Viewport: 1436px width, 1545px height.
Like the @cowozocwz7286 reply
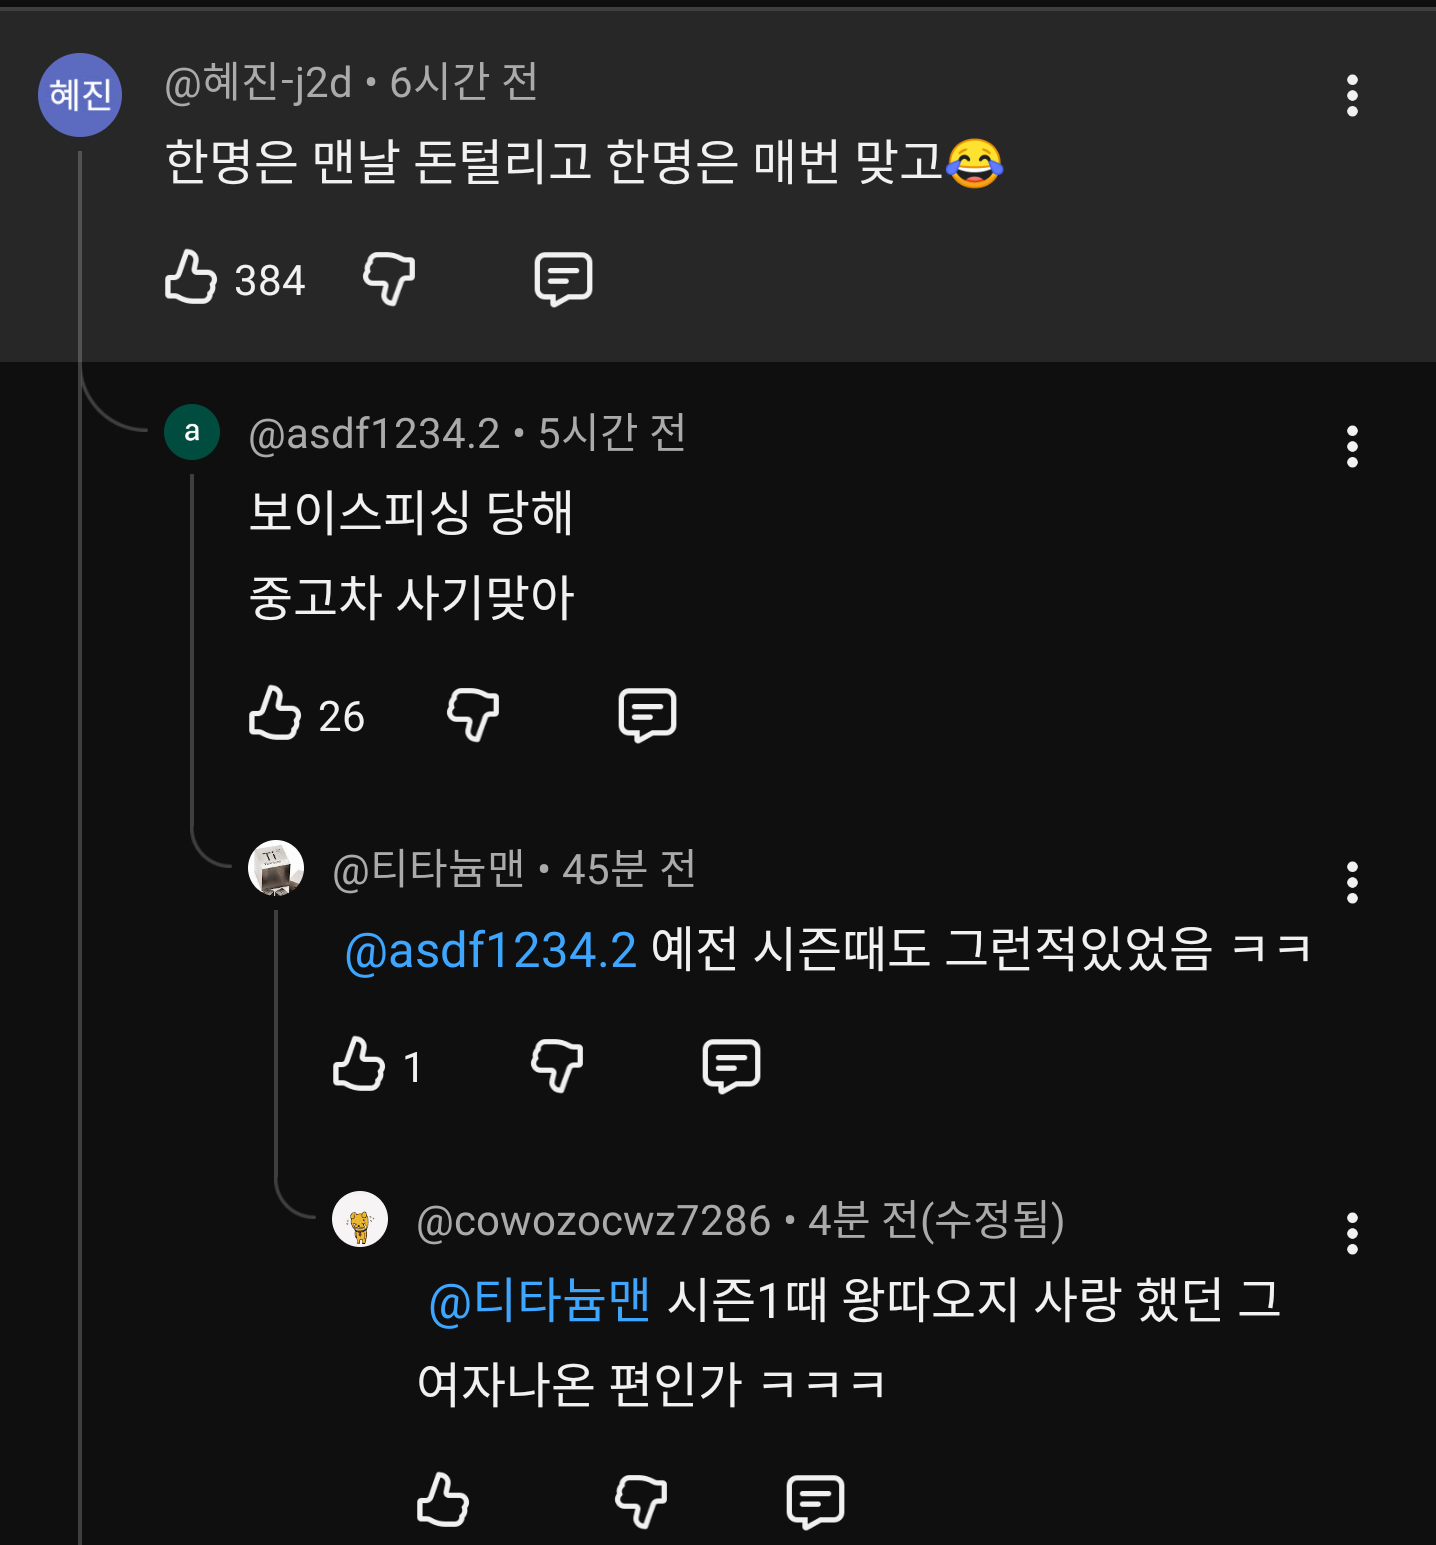442,1500
